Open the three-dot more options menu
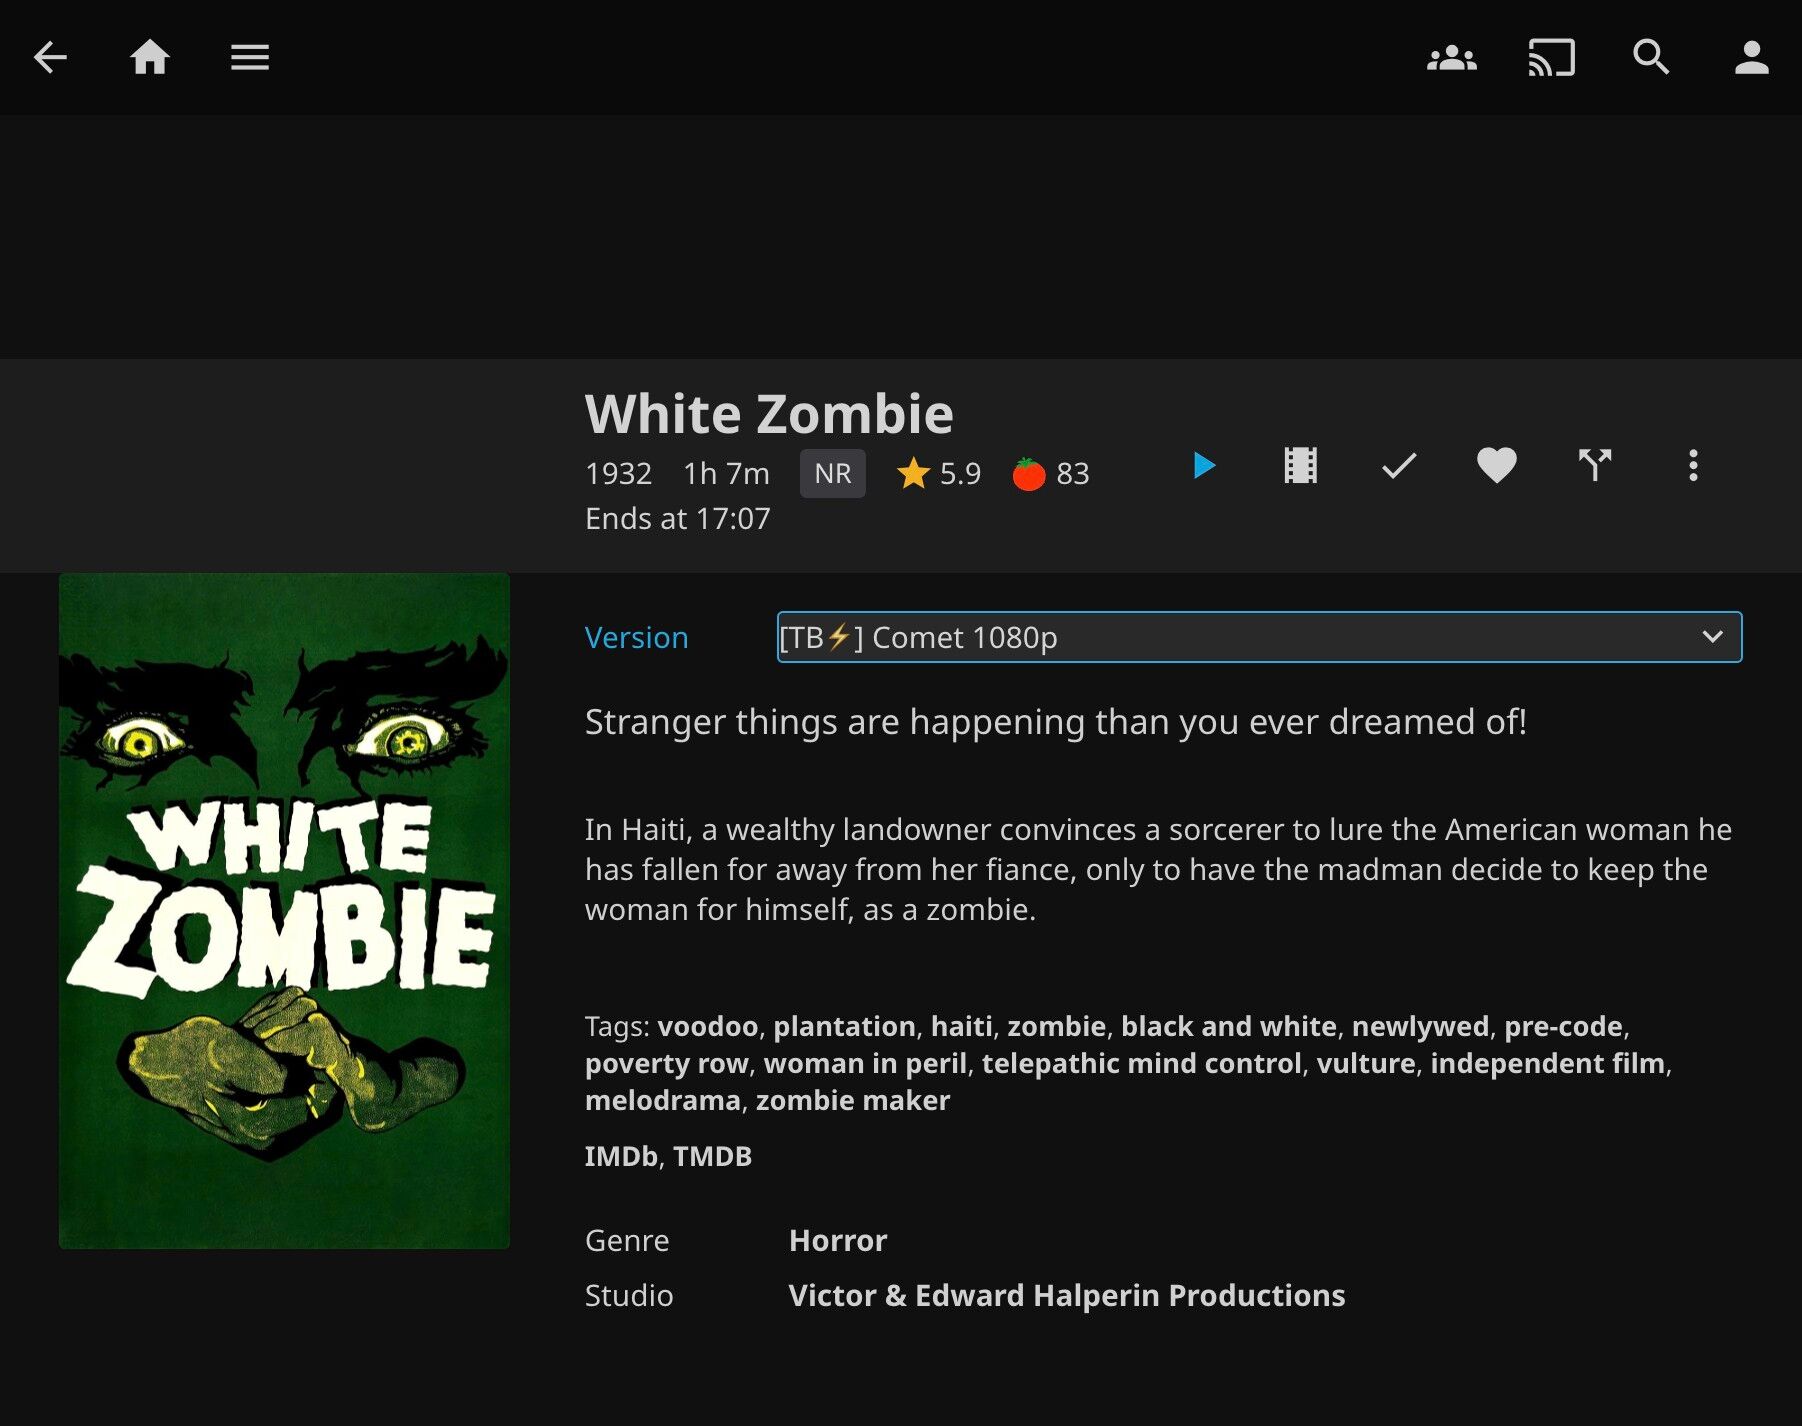 (x=1693, y=465)
